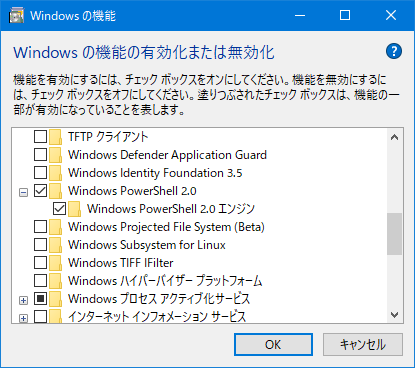Screen dimensions: 415x368
Task: Click the blue help question mark icon
Action: (394, 51)
